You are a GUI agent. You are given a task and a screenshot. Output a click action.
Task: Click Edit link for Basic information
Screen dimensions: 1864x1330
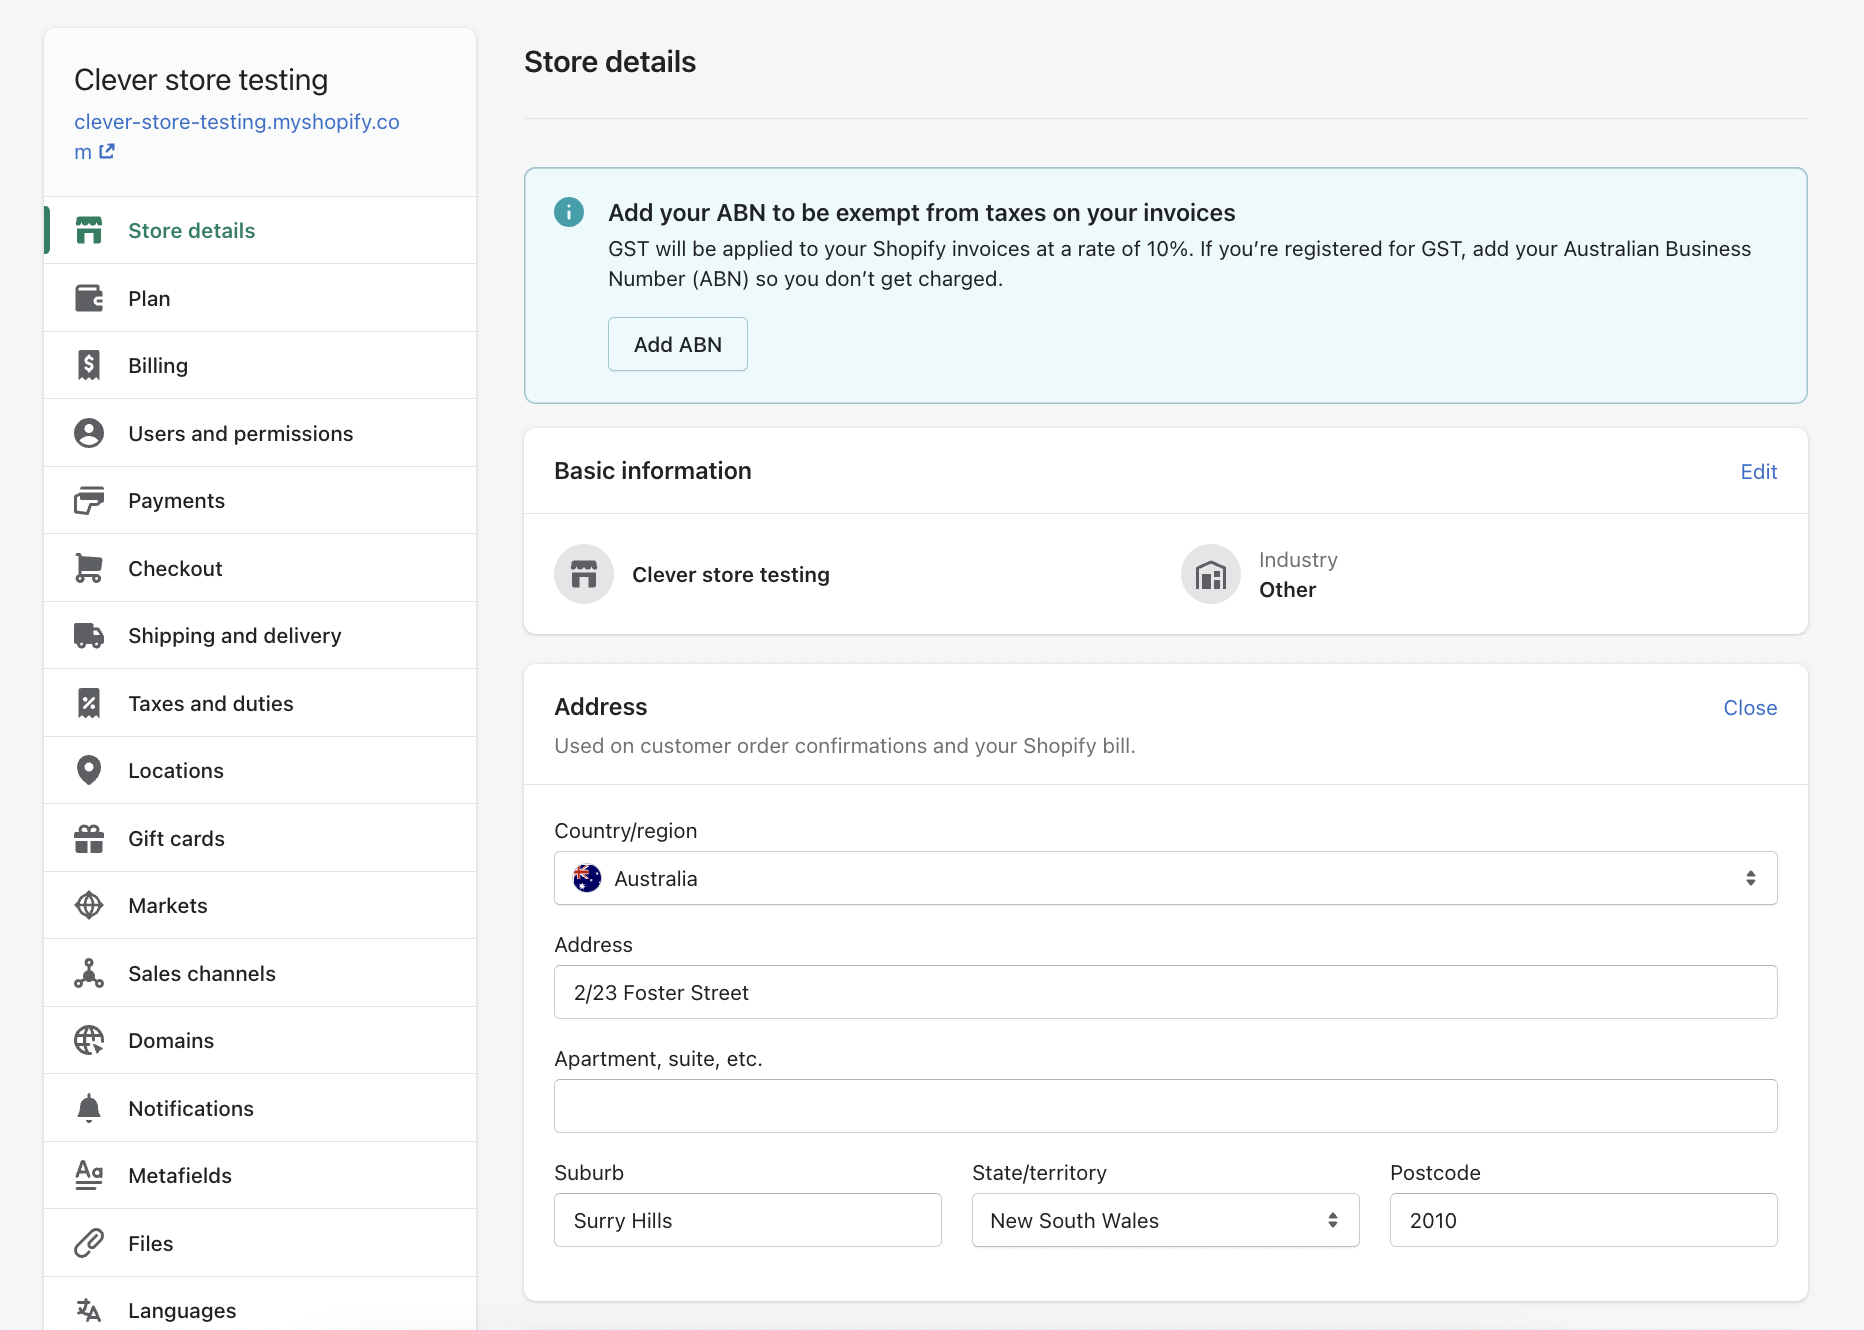(x=1758, y=472)
